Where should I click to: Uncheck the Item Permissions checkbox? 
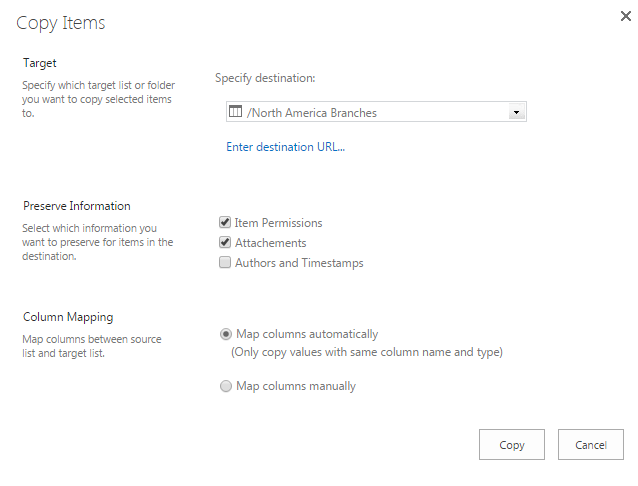pyautogui.click(x=225, y=222)
